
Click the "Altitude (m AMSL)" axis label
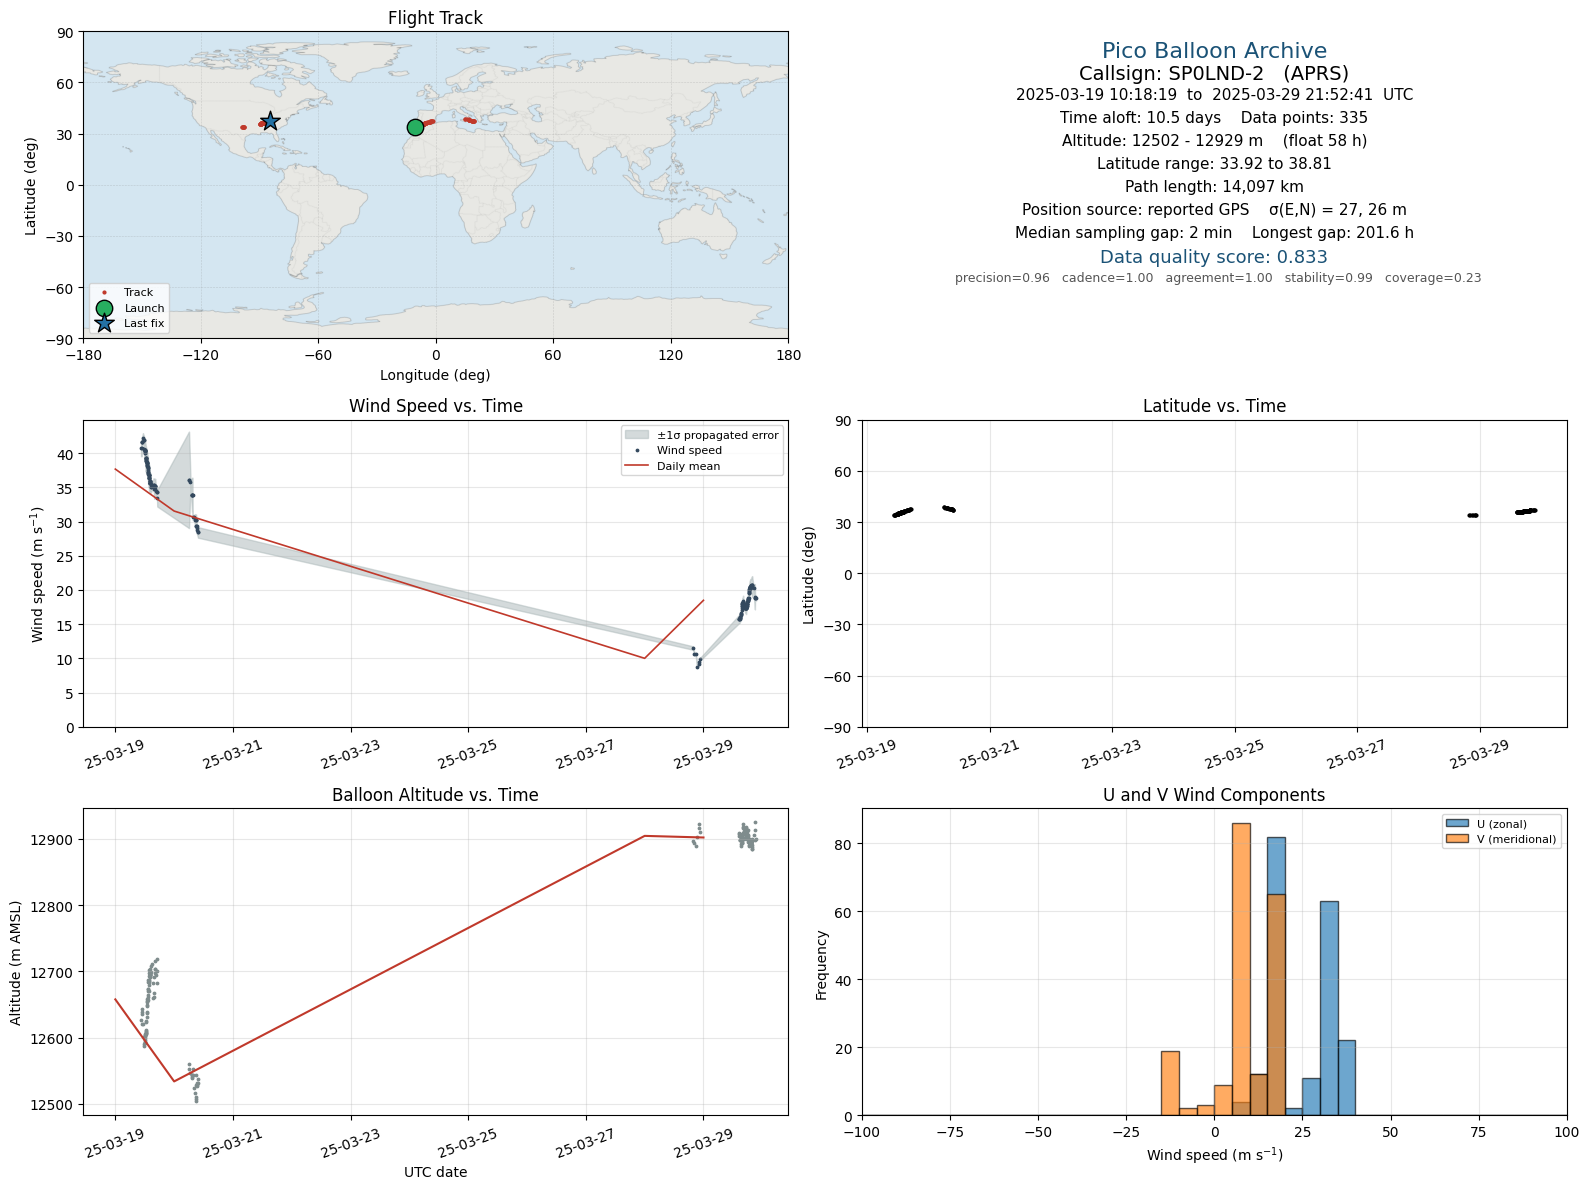pos(16,962)
